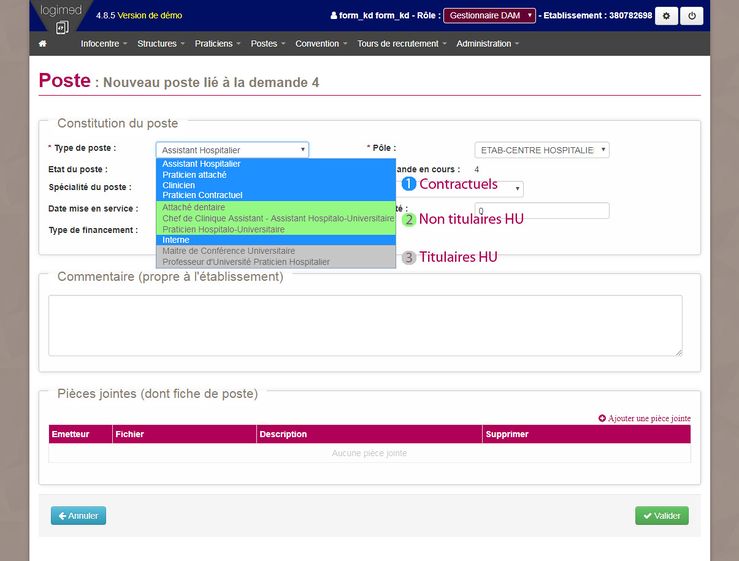The height and width of the screenshot is (561, 739).
Task: Open the Pôle ETAB-CENTRE HOSPITALIE dropdown
Action: [x=542, y=150]
